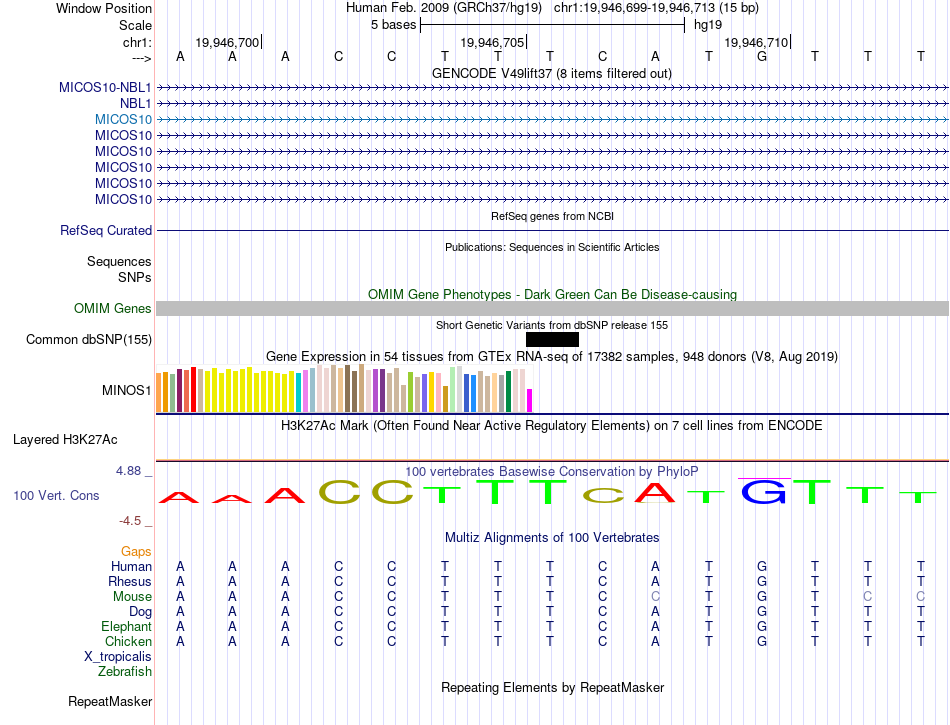Open the RefSeq Curated track label

(x=105, y=230)
